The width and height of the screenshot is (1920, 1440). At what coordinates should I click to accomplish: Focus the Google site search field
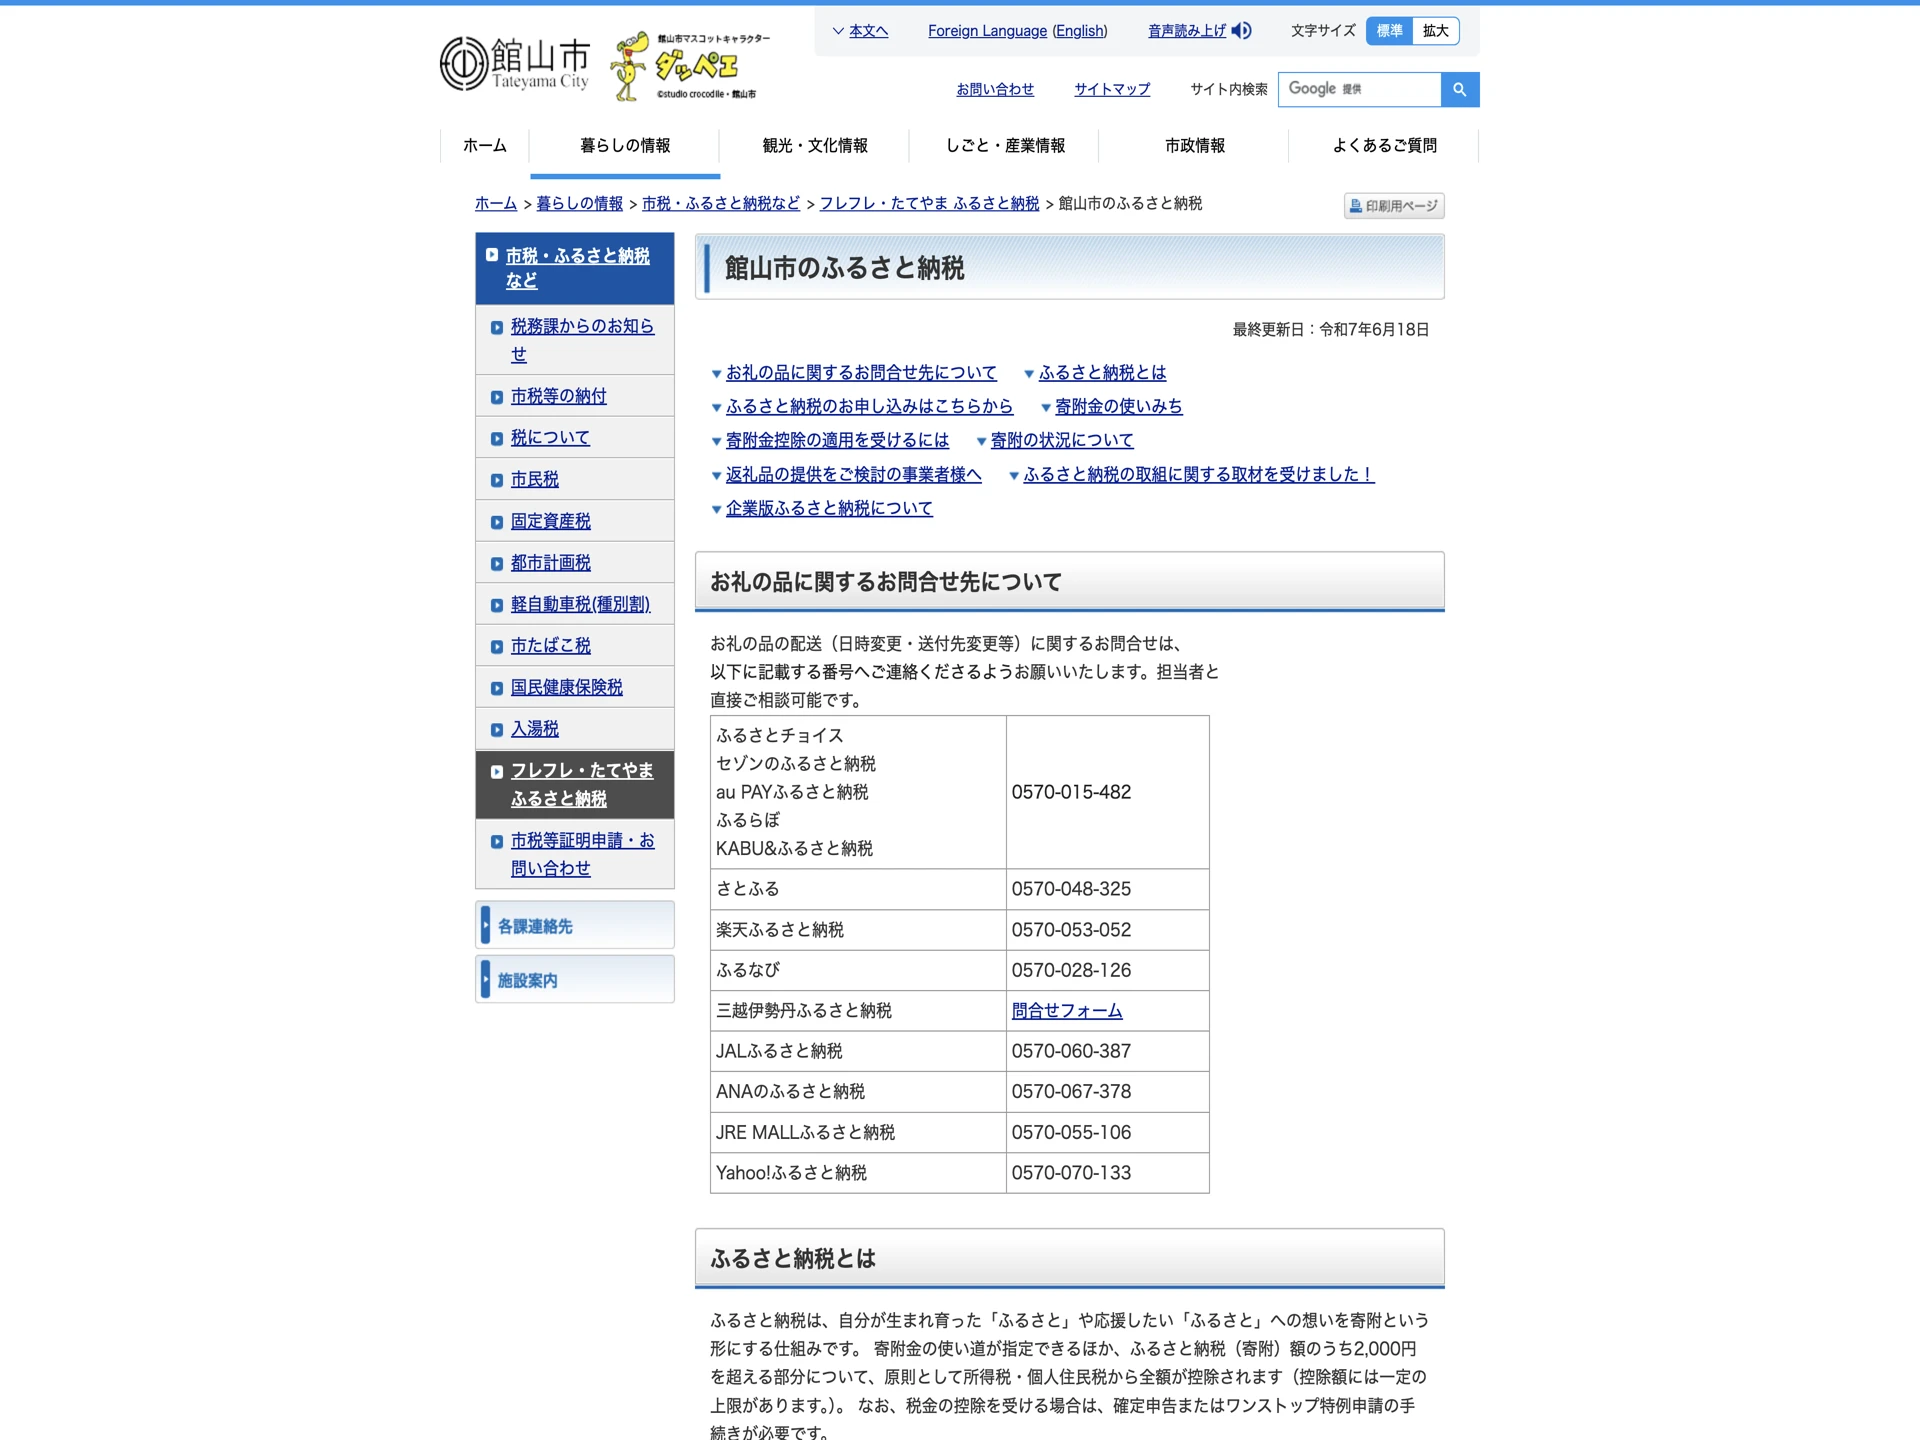pos(1359,89)
